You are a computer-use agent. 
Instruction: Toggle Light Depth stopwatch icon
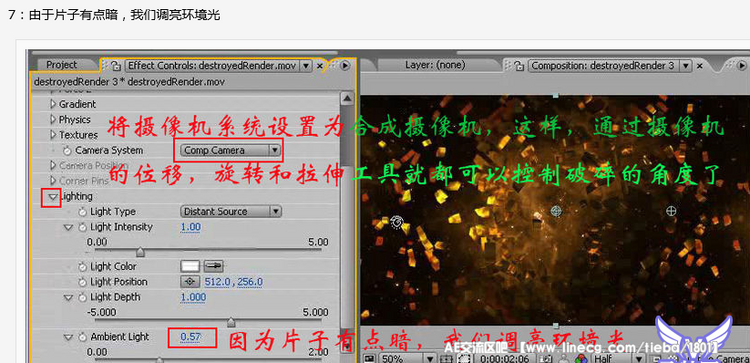coord(83,297)
